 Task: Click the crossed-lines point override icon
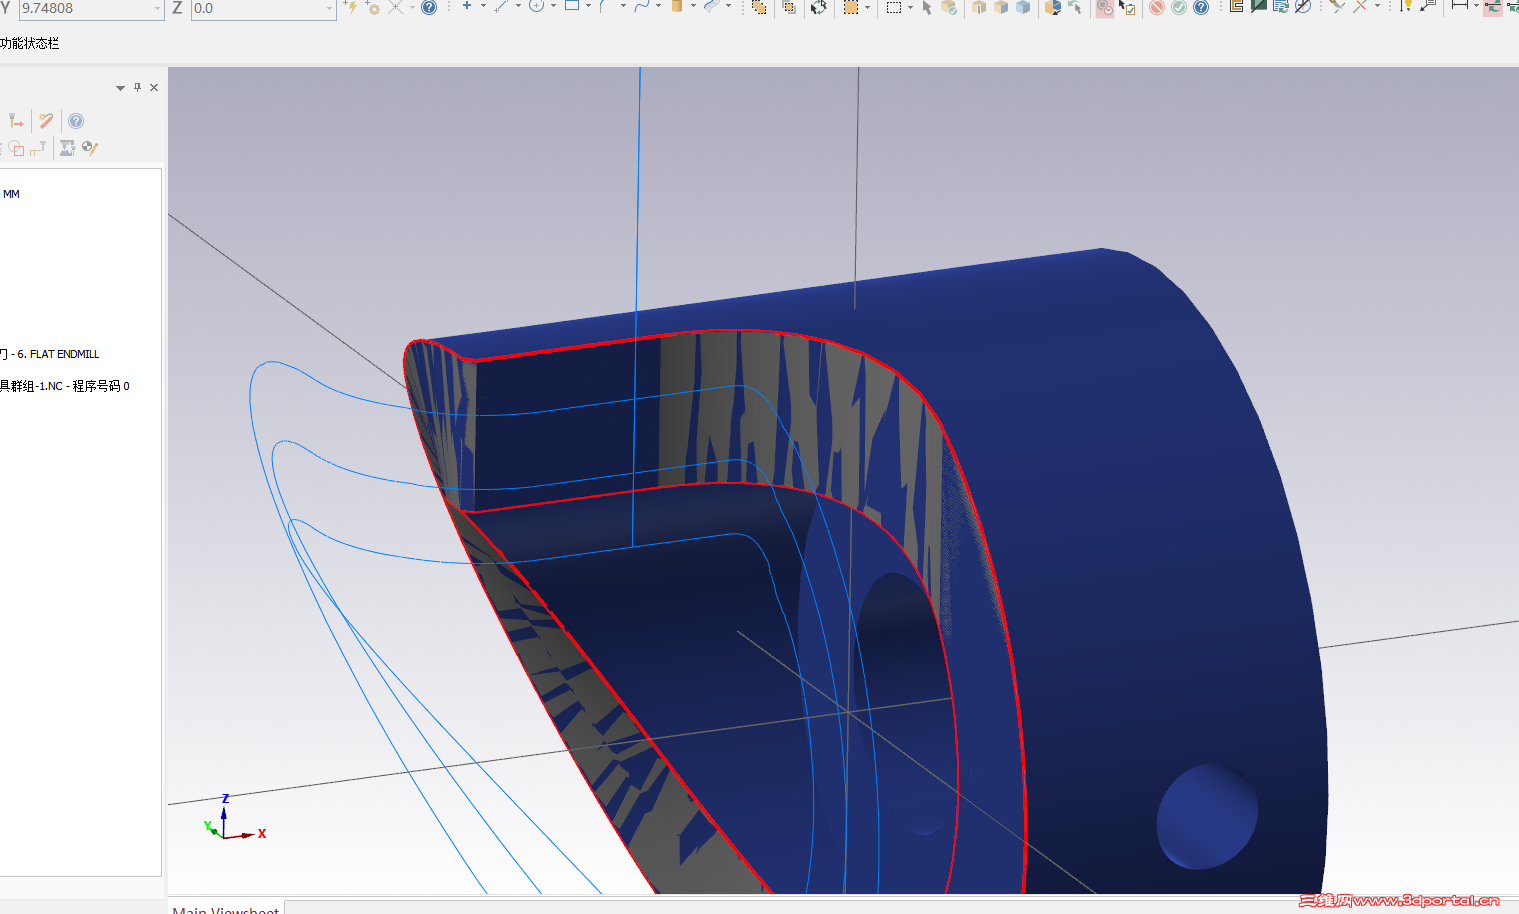point(396,7)
